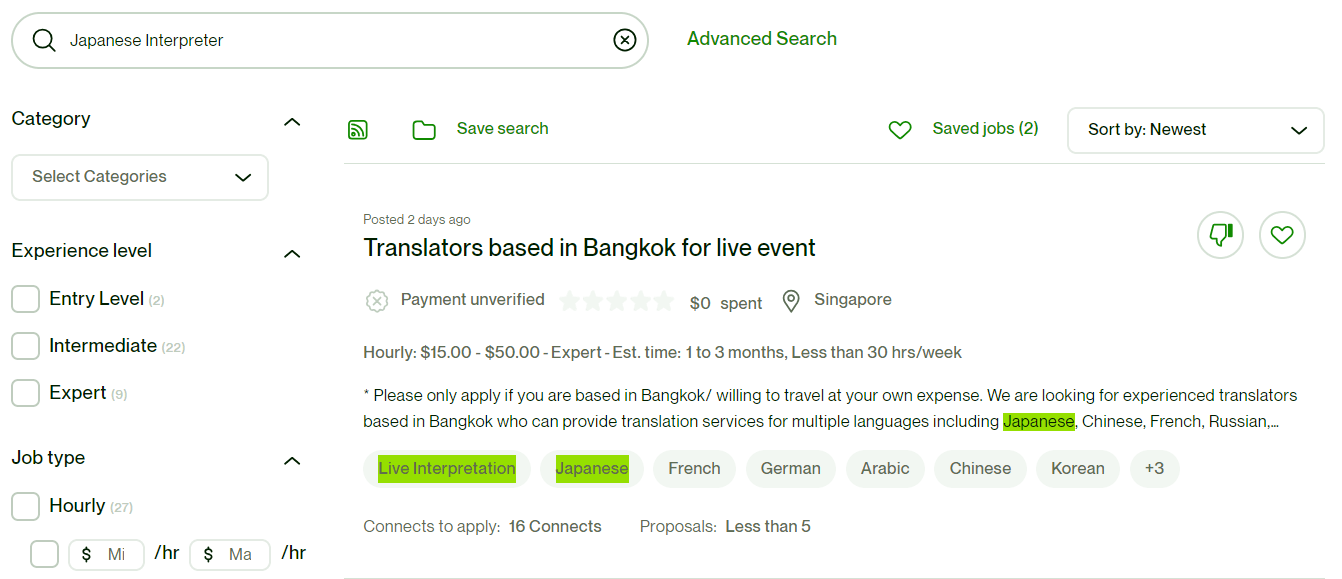The width and height of the screenshot is (1342, 579).
Task: Click the magnifying glass search icon
Action: coord(44,40)
